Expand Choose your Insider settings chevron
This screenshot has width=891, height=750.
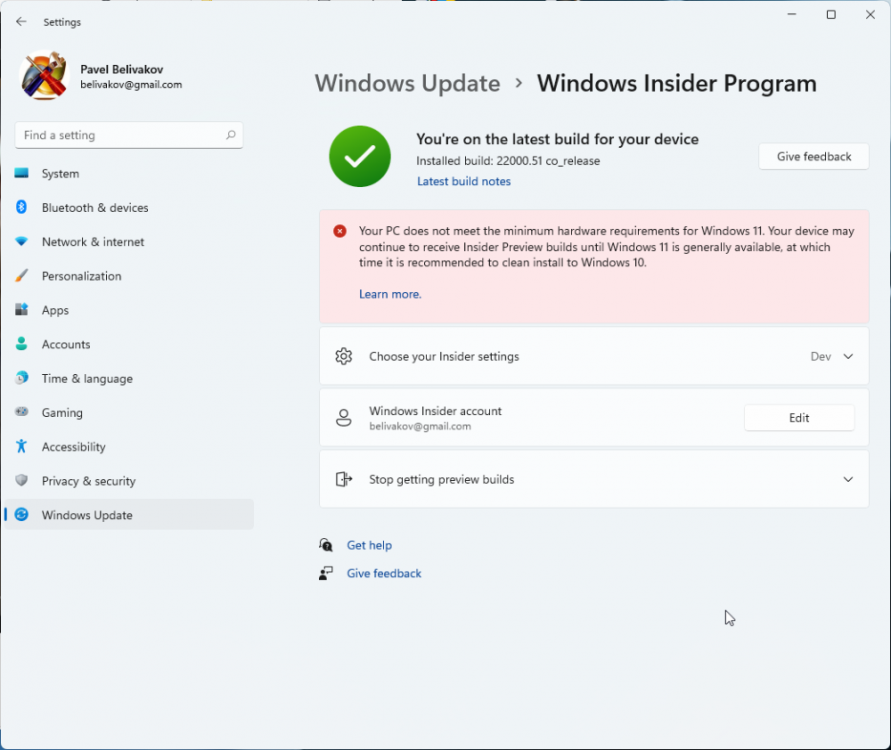coord(848,356)
